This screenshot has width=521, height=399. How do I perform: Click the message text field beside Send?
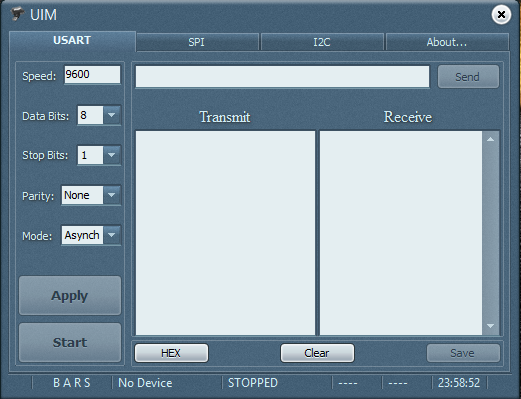coord(282,77)
